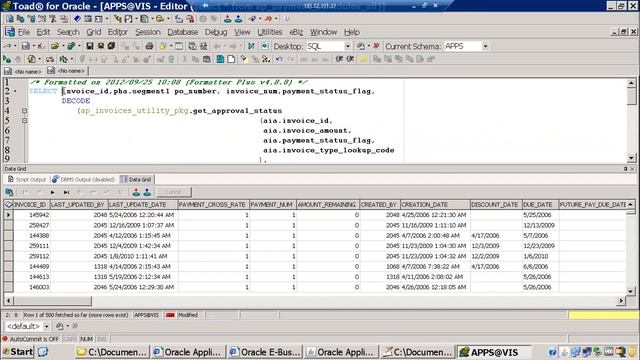Click the Save file floppy icon
640x360 pixels.
pos(90,46)
